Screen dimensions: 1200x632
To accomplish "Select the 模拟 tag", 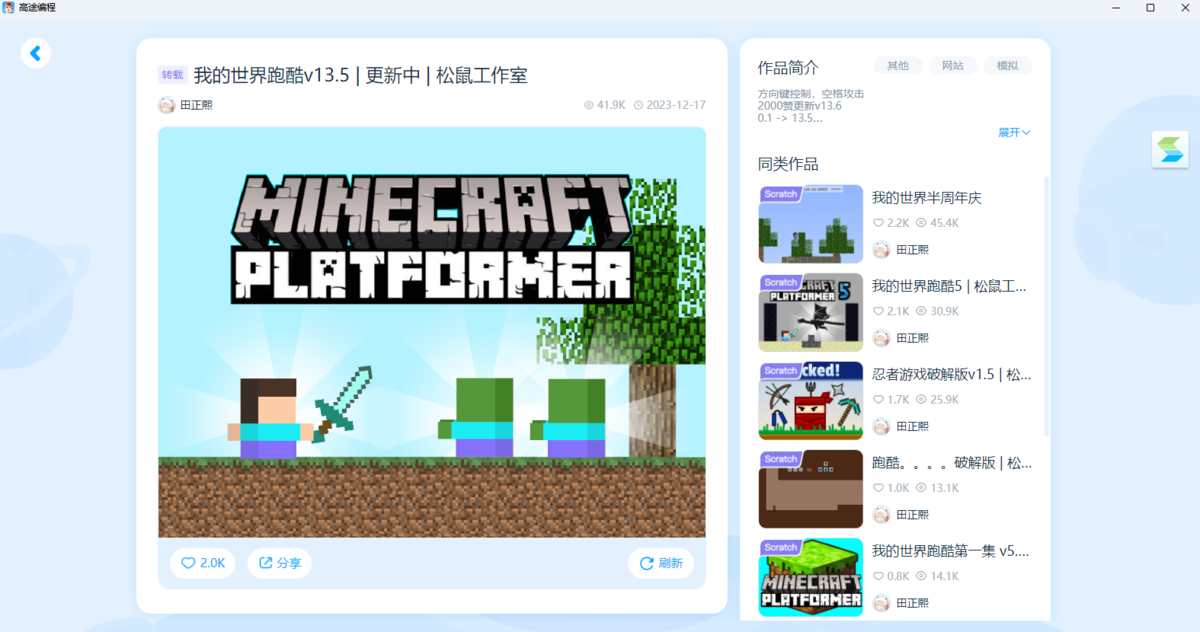I will pyautogui.click(x=1007, y=66).
